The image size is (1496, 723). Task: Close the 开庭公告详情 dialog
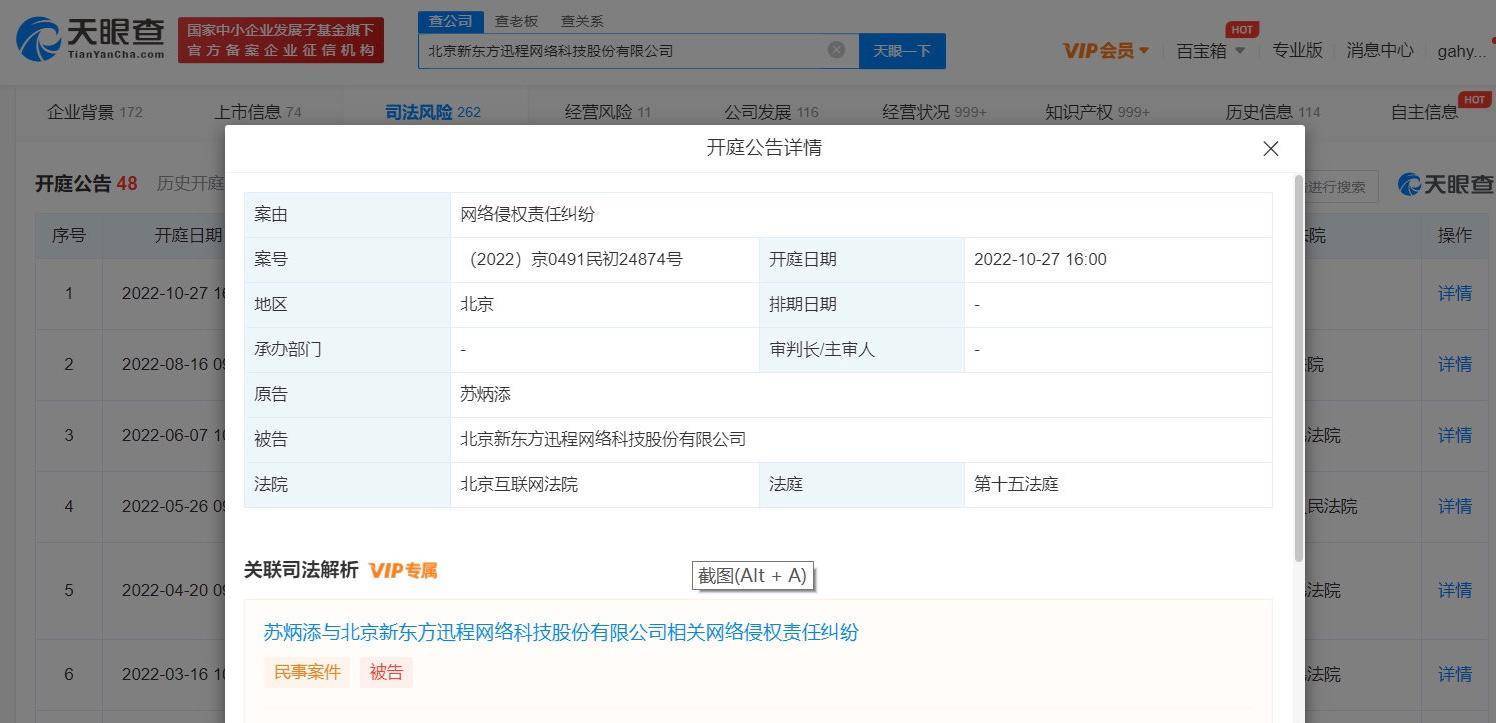click(x=1271, y=148)
